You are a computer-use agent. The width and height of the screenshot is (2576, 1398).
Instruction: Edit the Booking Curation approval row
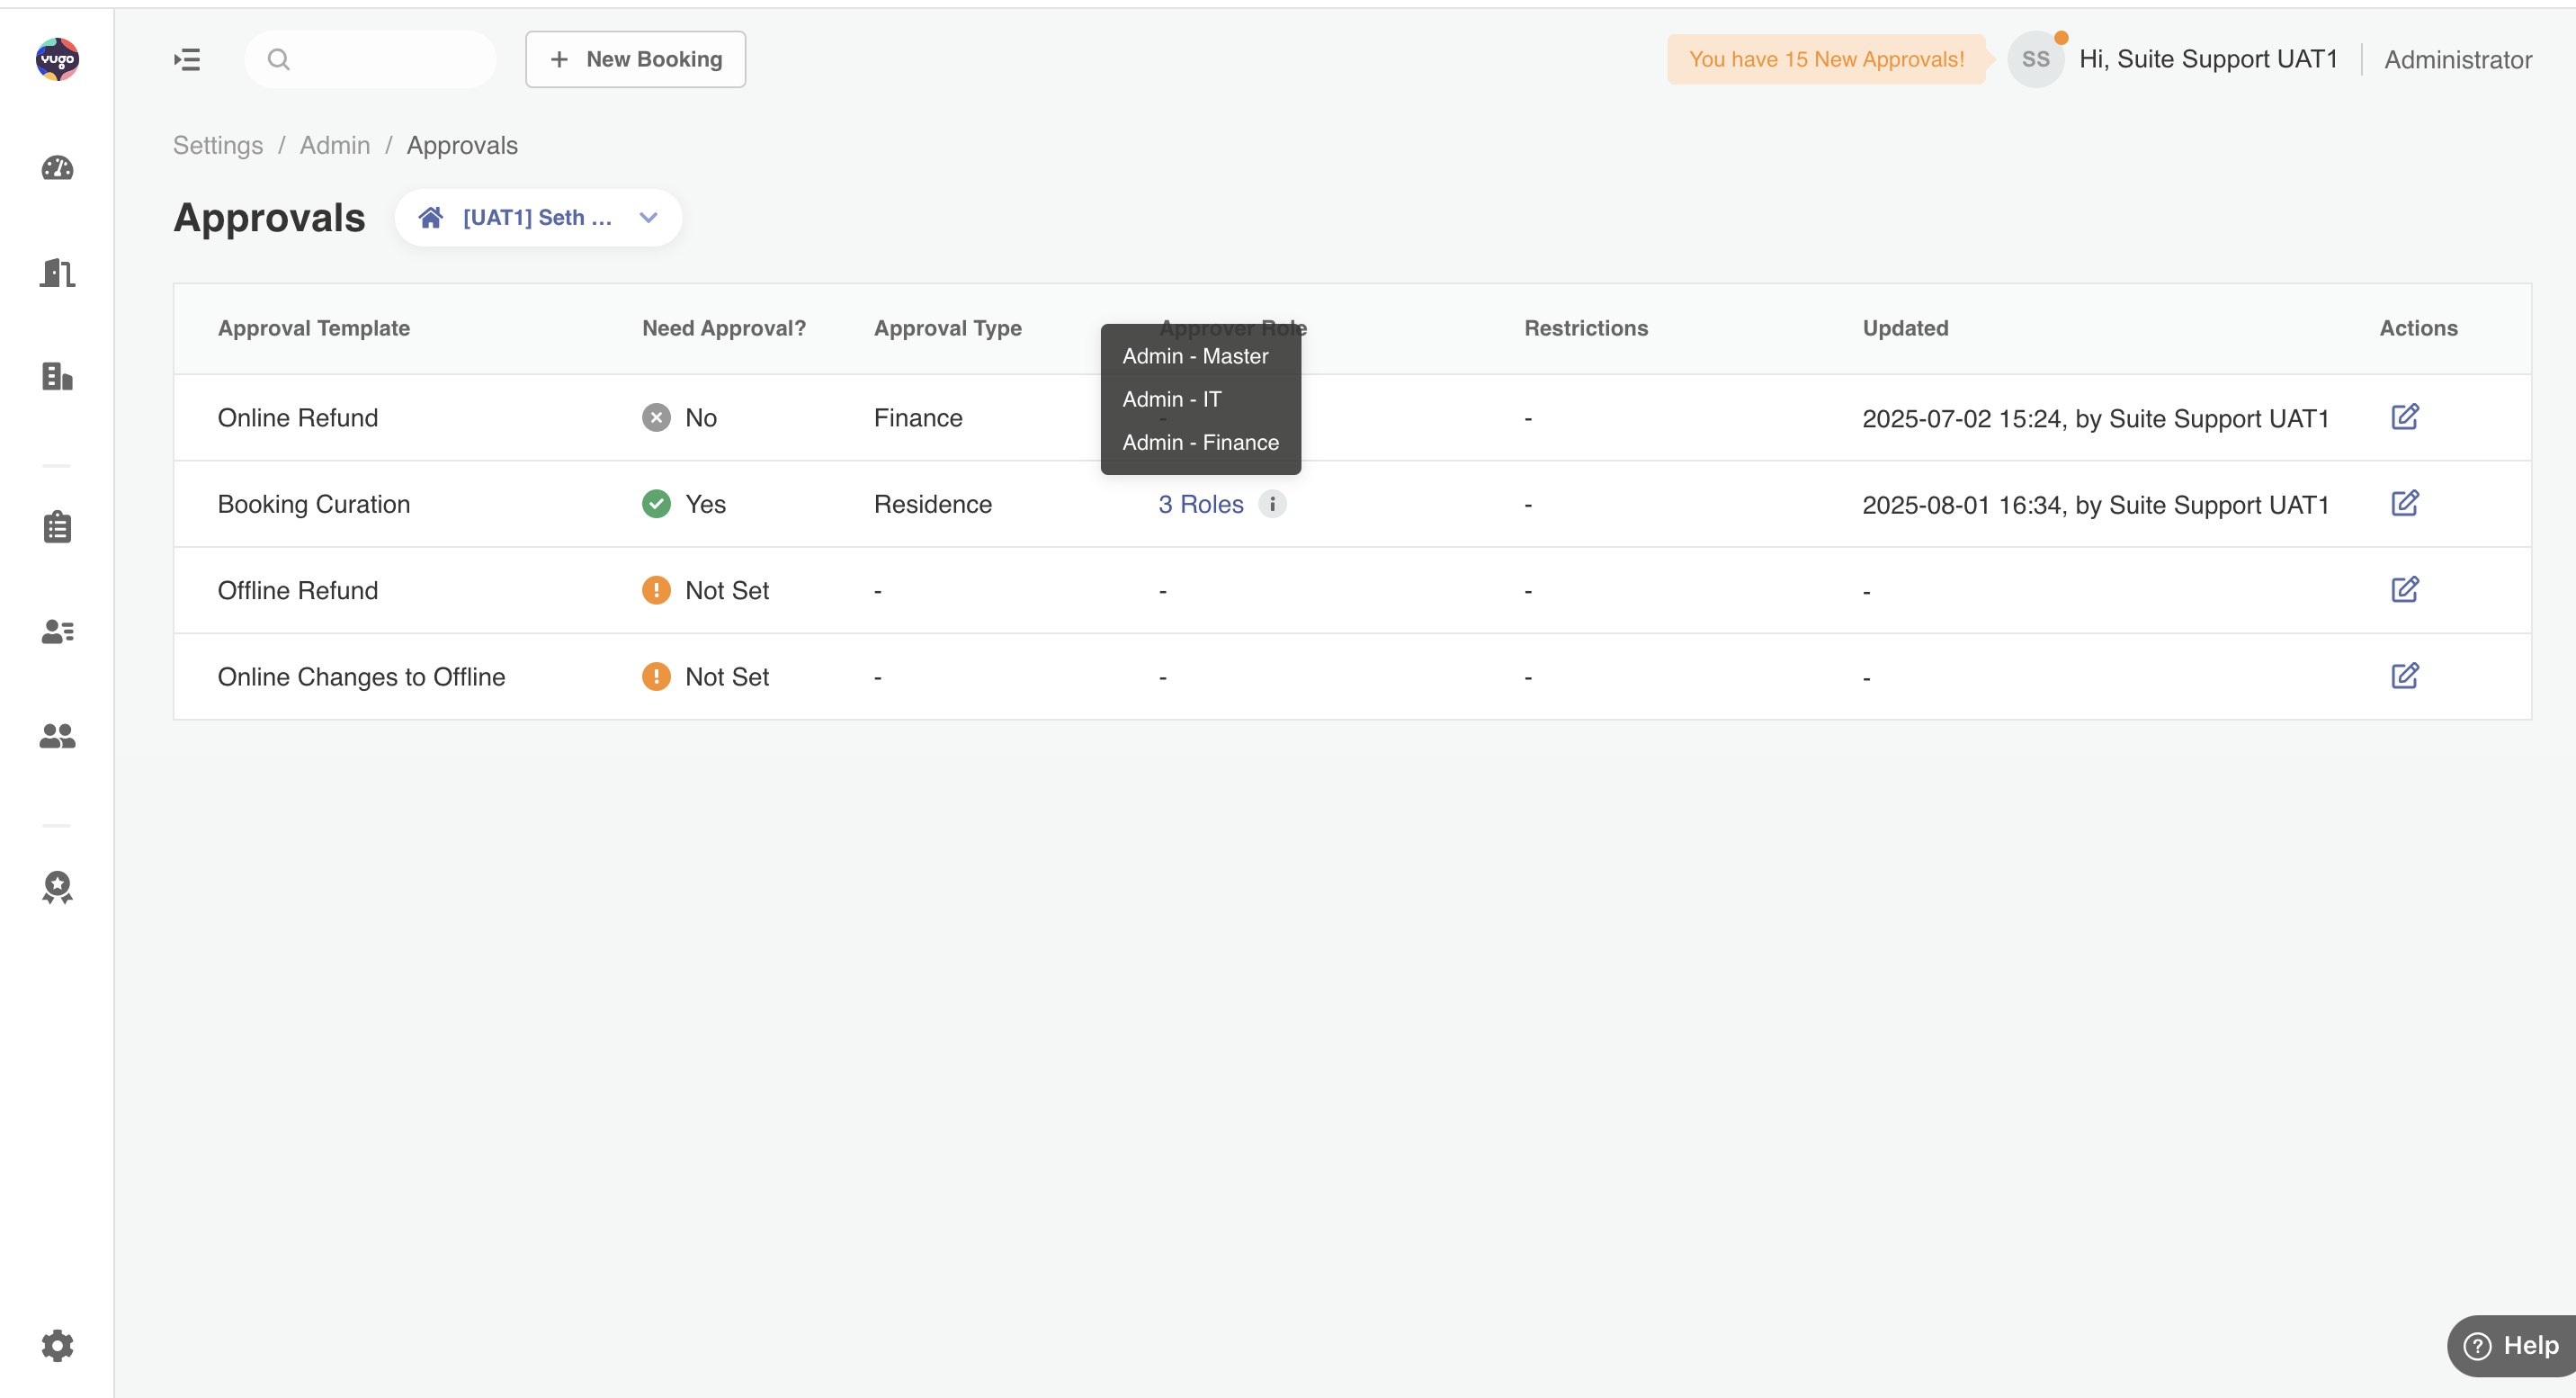[2404, 503]
